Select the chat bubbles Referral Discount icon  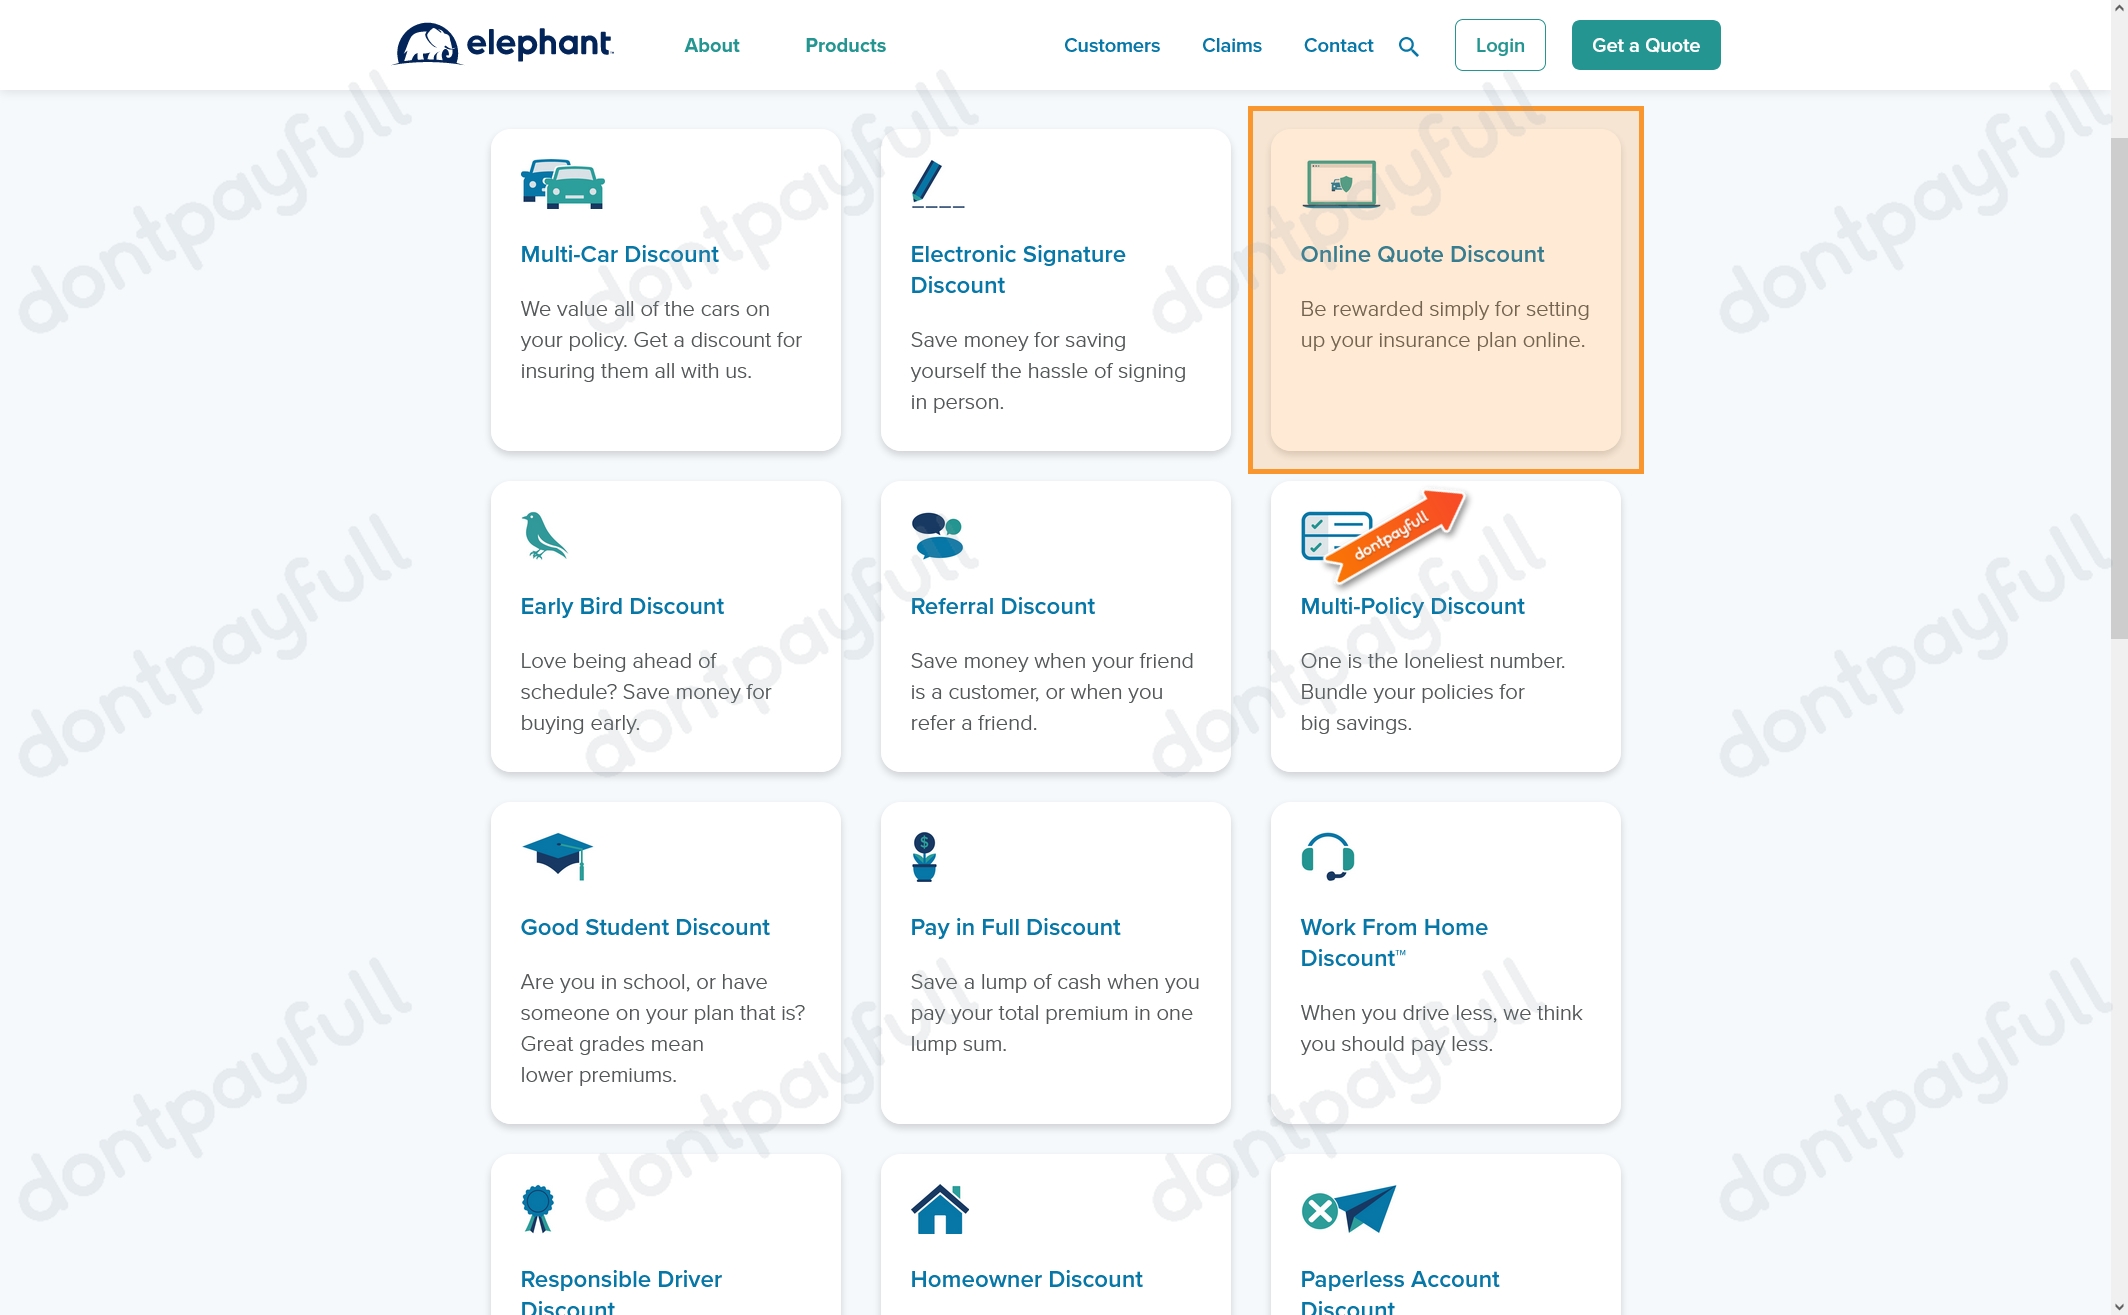pyautogui.click(x=935, y=536)
